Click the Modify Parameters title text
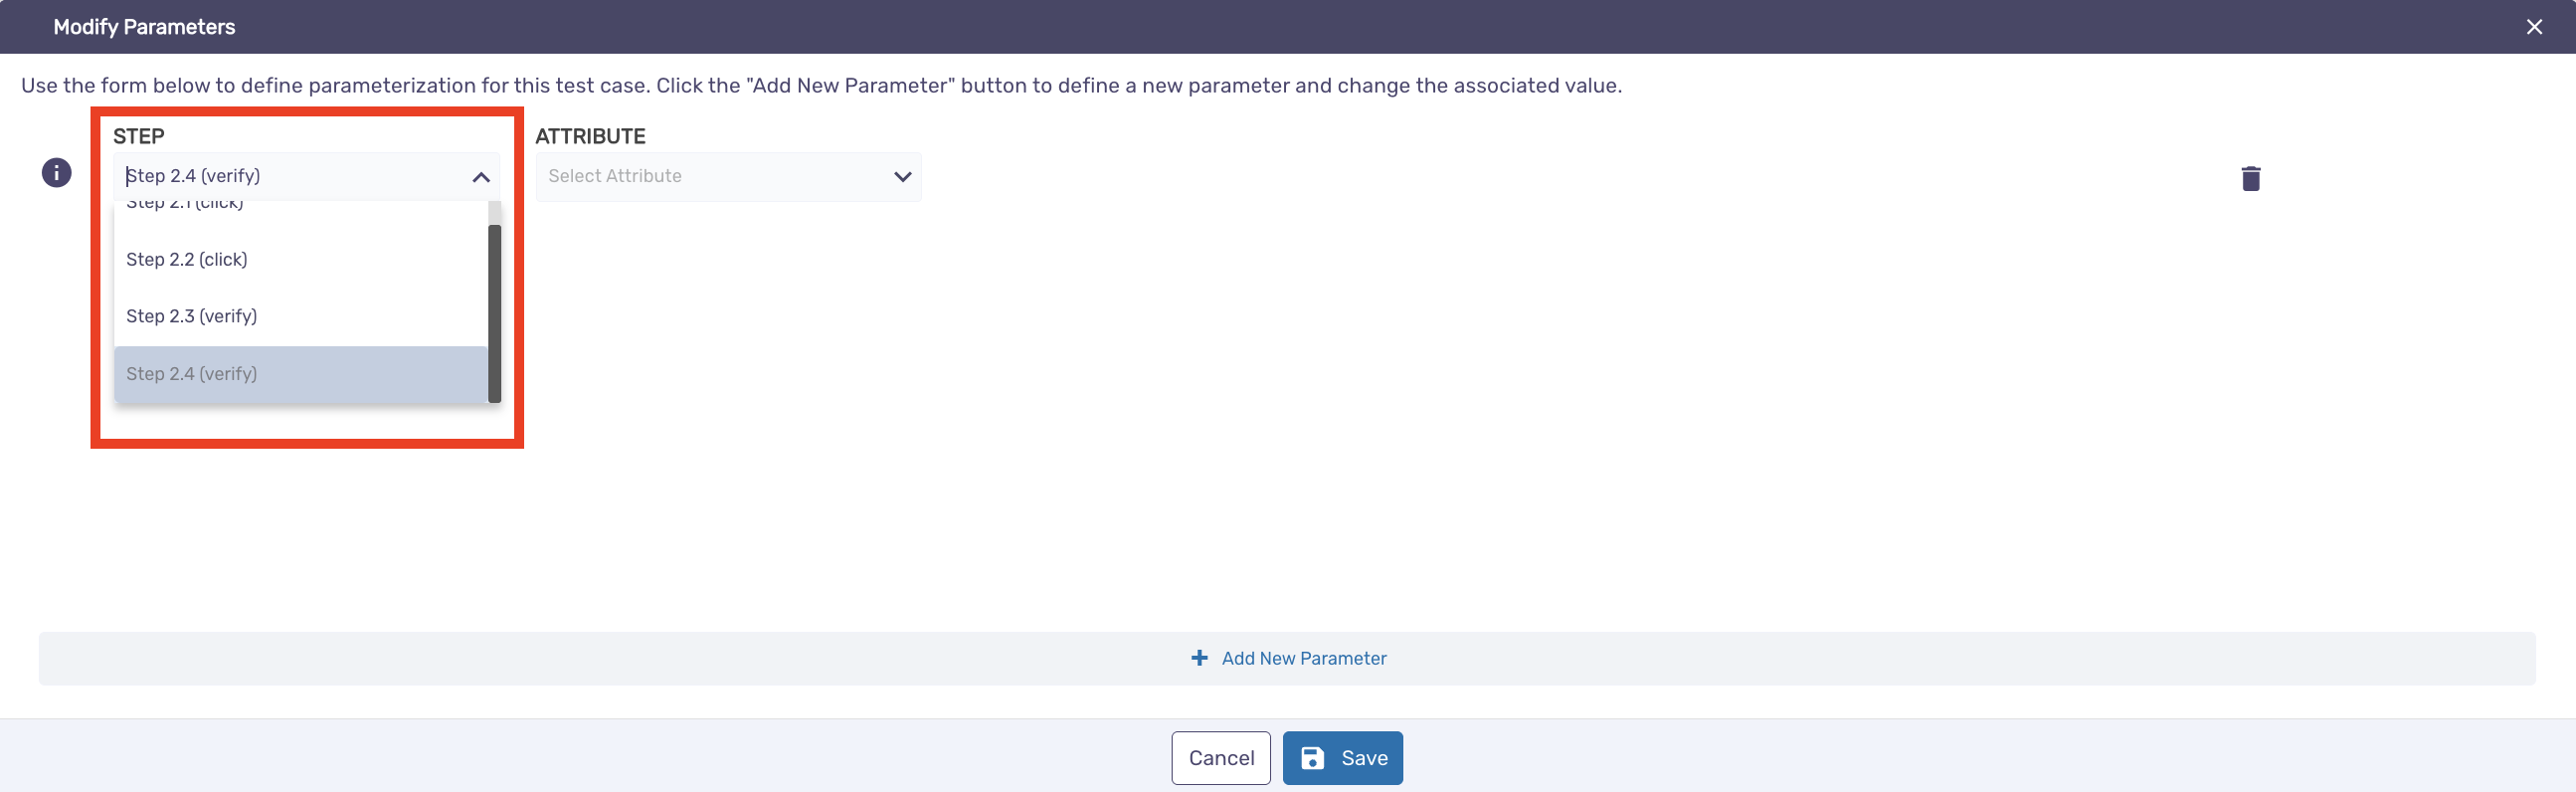Screen dimensions: 2576x792 click(144, 27)
